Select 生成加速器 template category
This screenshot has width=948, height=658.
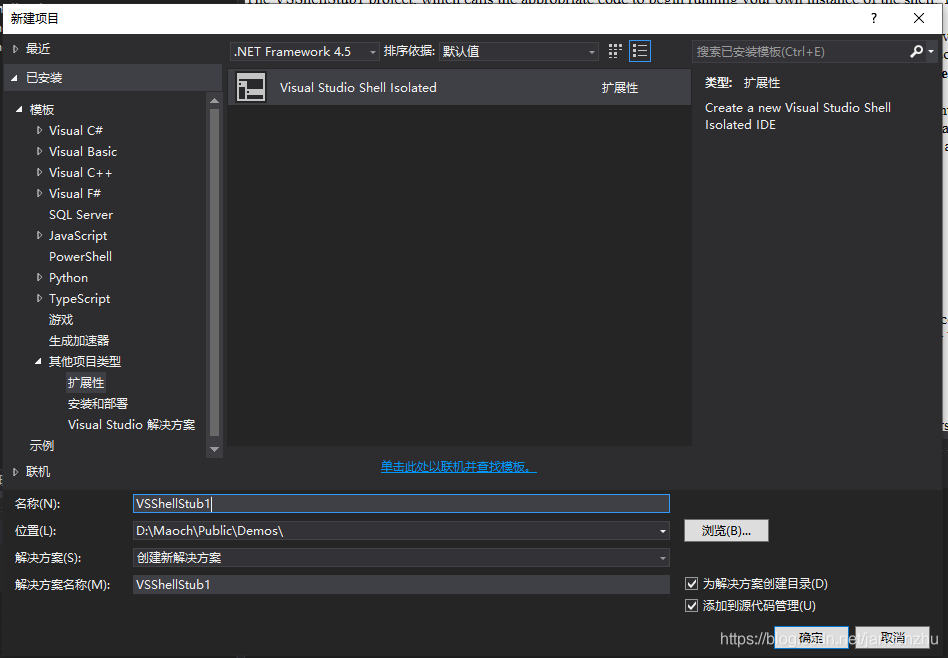tap(79, 340)
